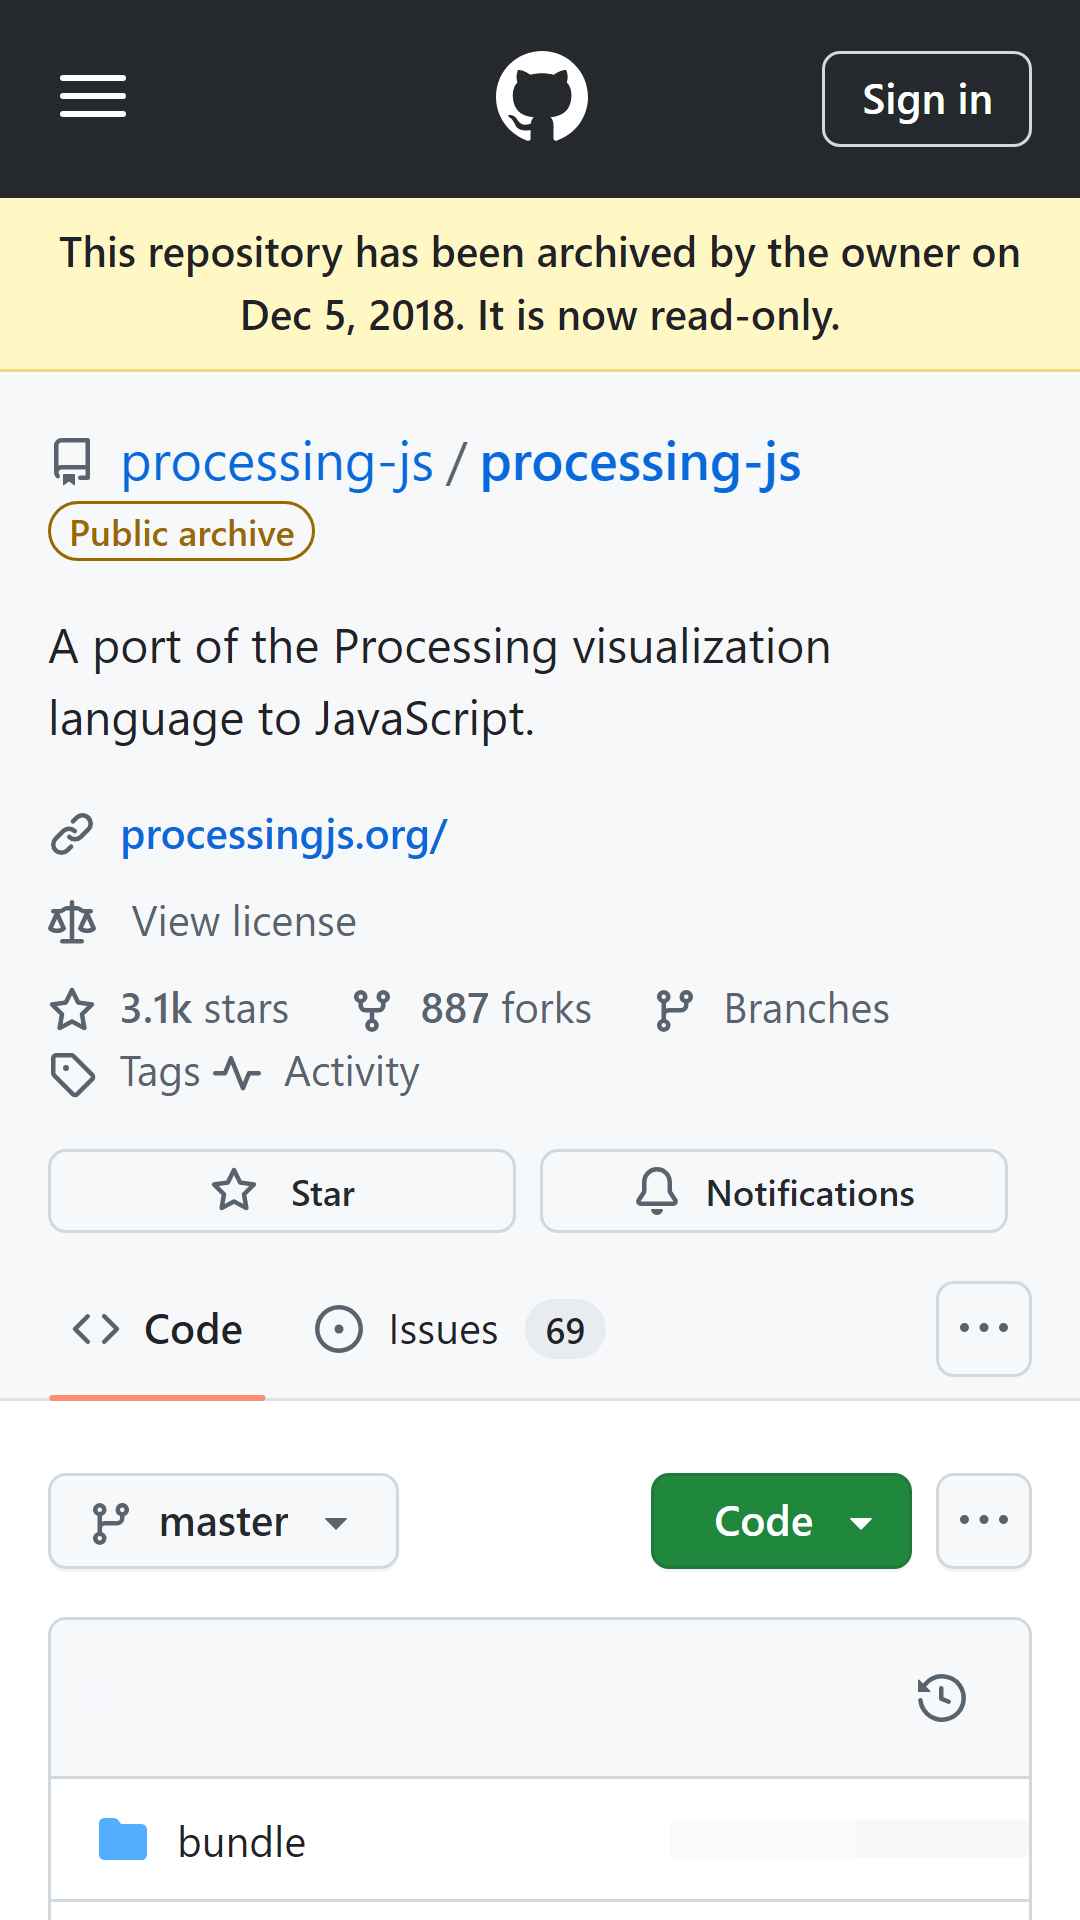This screenshot has width=1080, height=1920.
Task: Expand the green Code dropdown
Action: tap(781, 1521)
